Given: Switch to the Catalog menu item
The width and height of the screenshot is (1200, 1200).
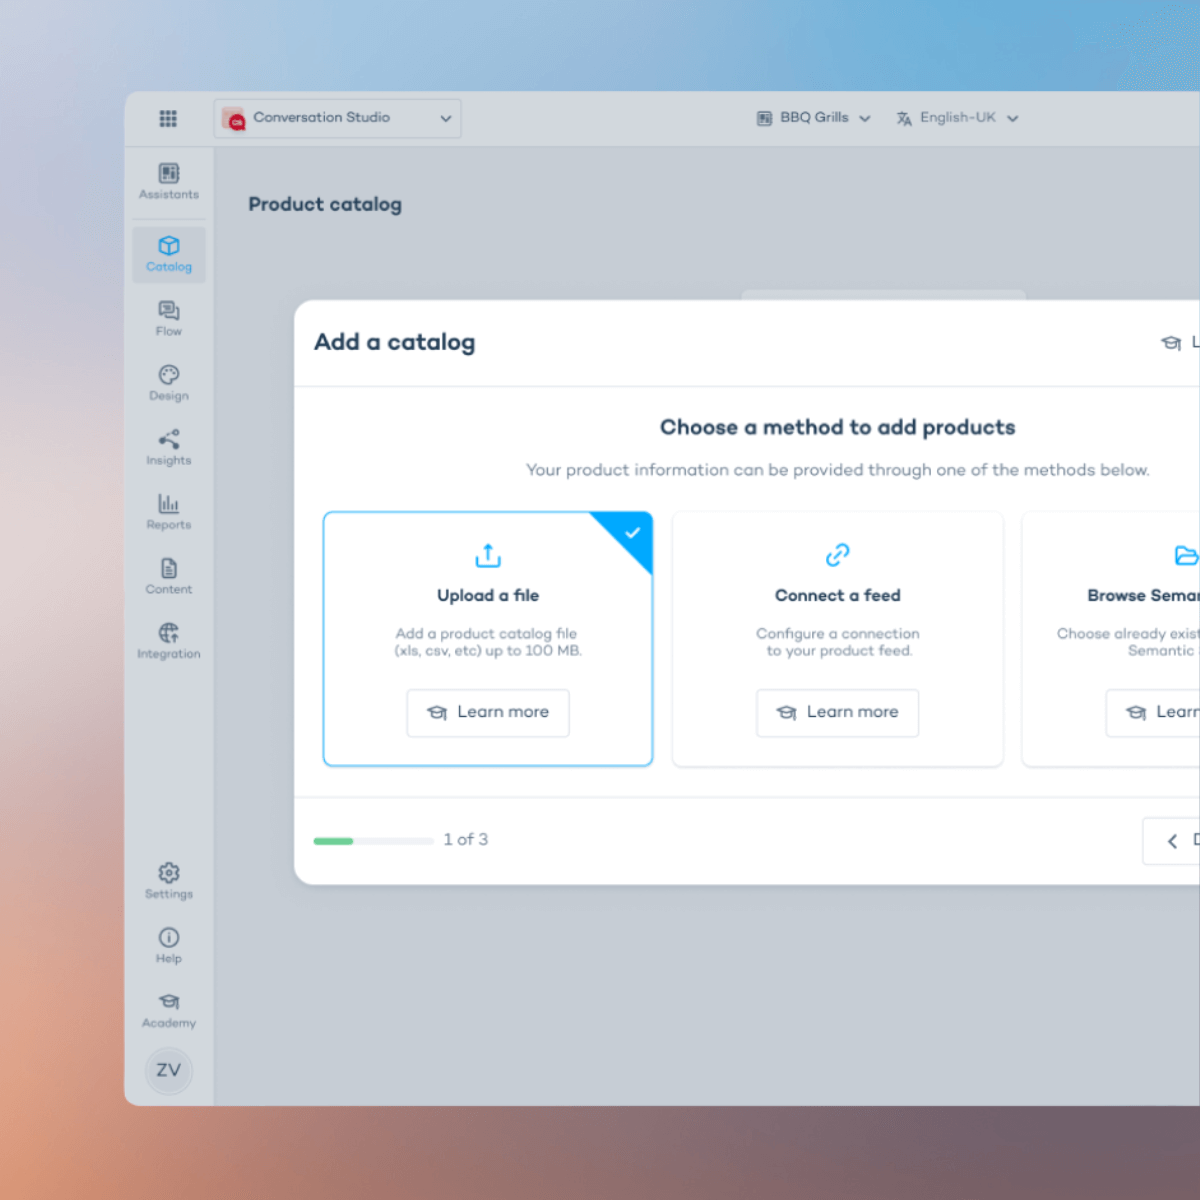Looking at the screenshot, I should point(169,254).
